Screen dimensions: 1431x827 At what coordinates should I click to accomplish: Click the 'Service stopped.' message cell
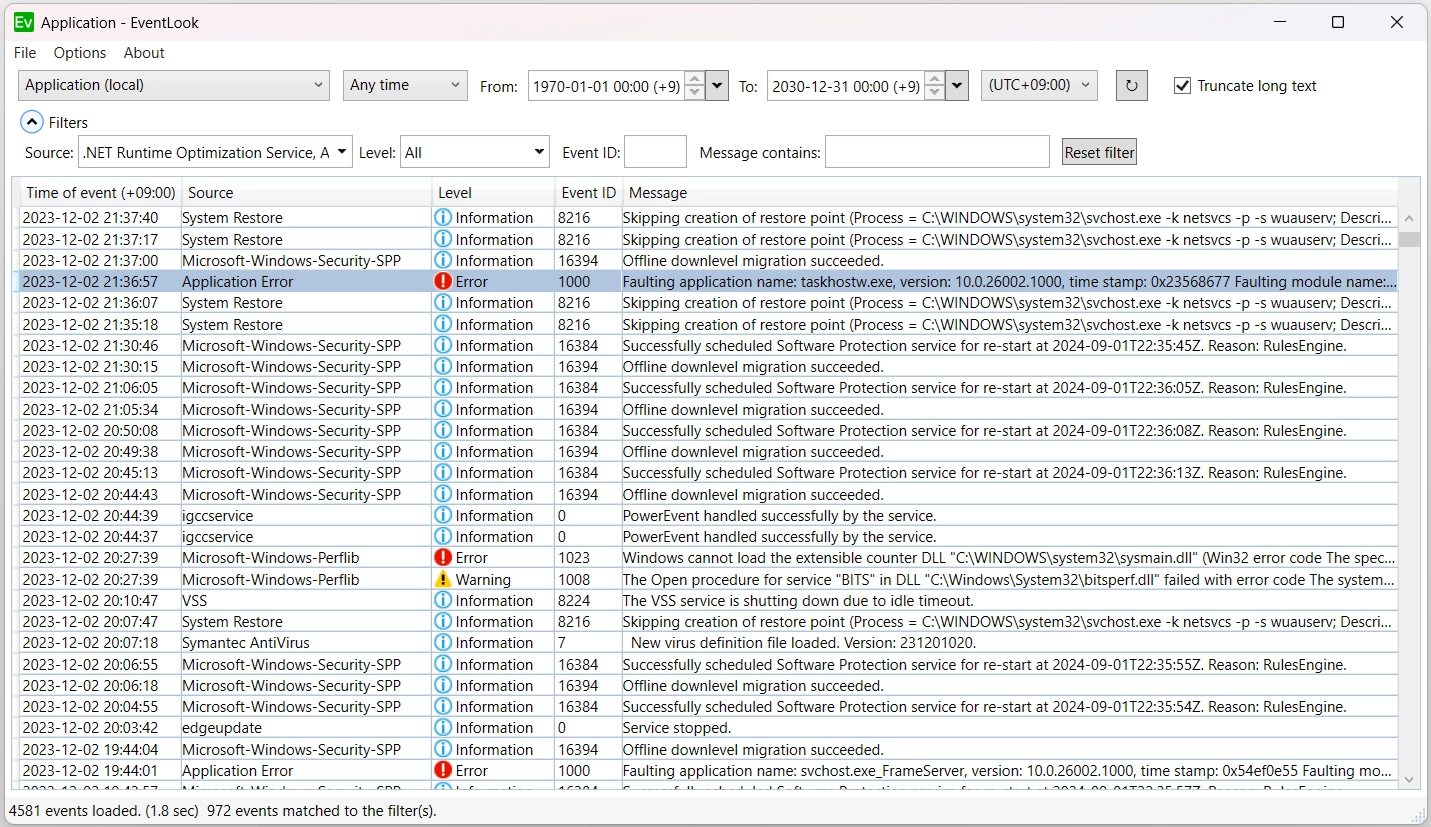coord(1010,728)
